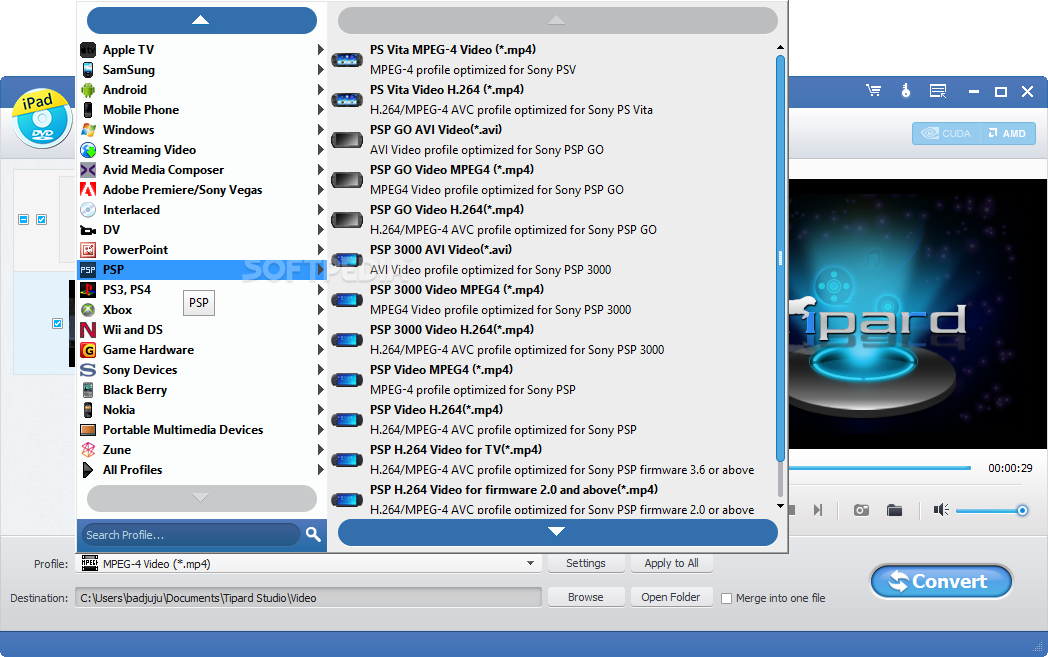The image size is (1048, 657).
Task: Click the Zune category icon
Action: coord(88,450)
